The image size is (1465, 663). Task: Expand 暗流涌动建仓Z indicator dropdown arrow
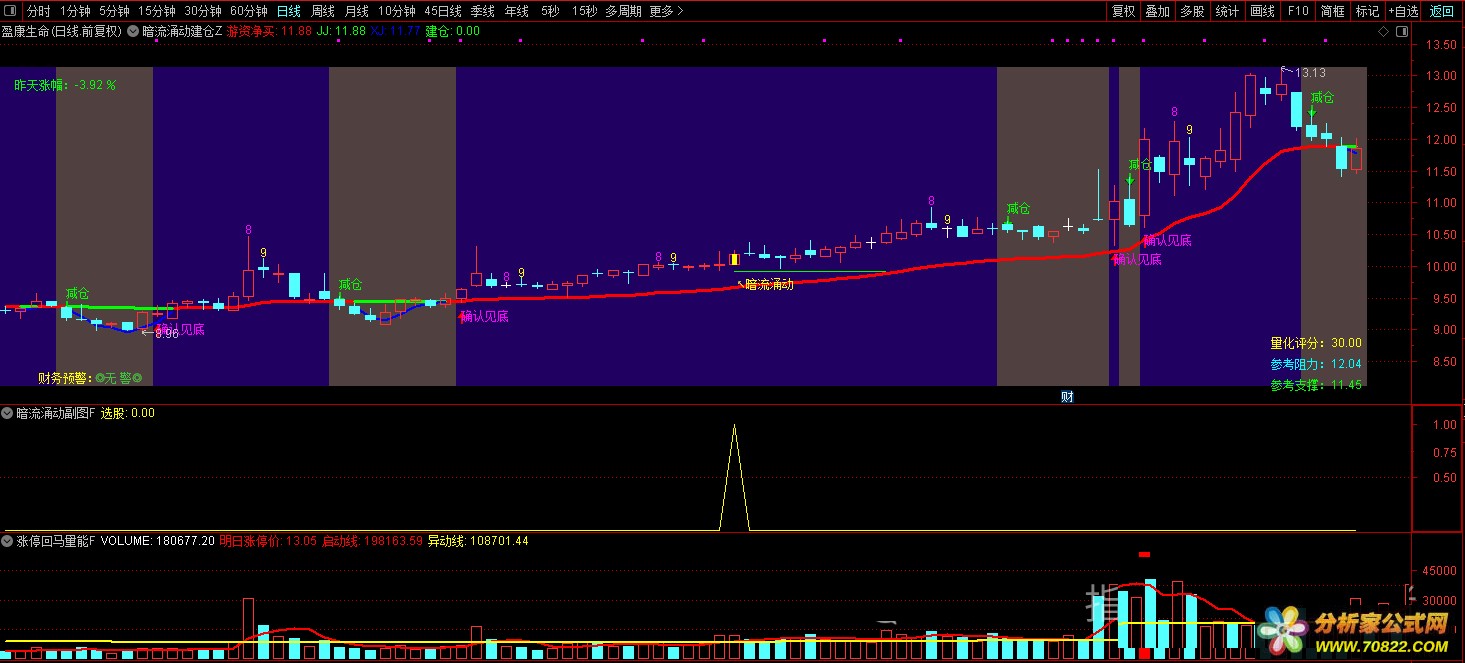pyautogui.click(x=134, y=31)
